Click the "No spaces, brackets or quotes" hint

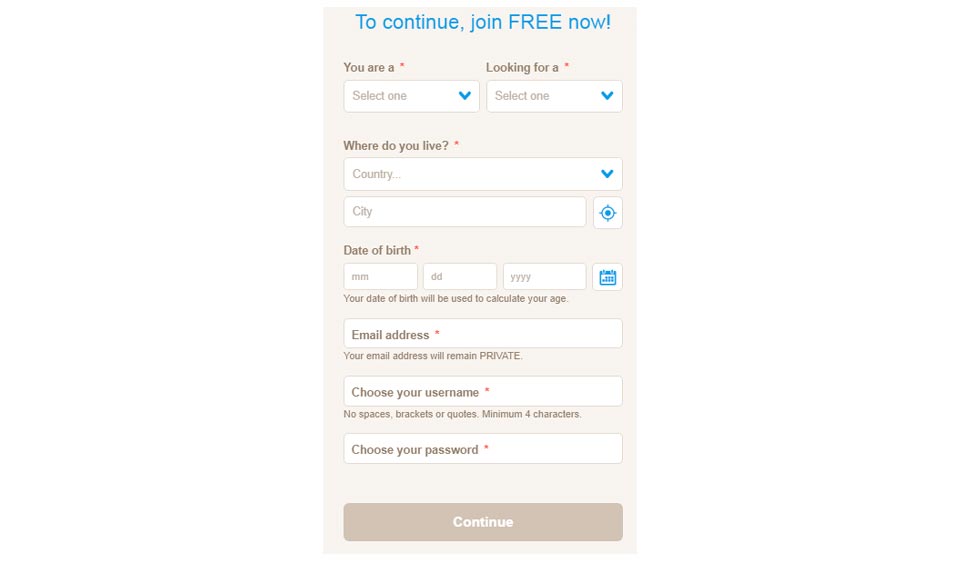[462, 414]
